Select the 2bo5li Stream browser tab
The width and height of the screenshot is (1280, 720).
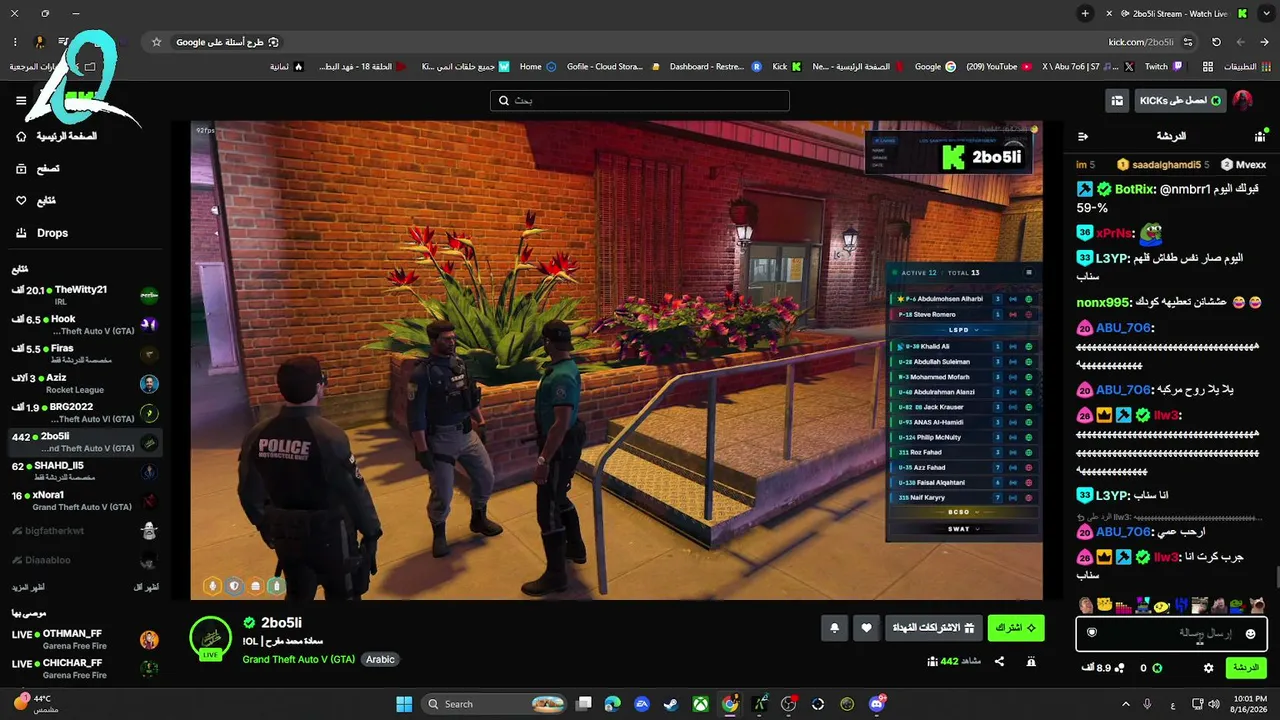coord(1180,14)
